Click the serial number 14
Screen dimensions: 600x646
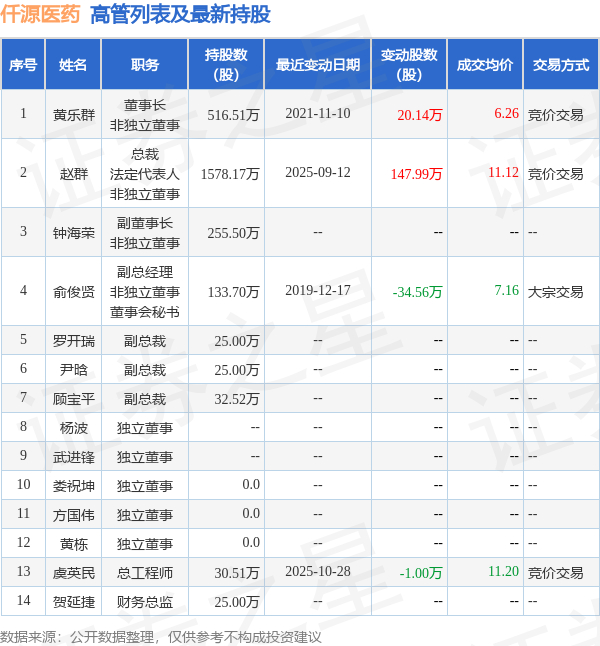click(23, 600)
